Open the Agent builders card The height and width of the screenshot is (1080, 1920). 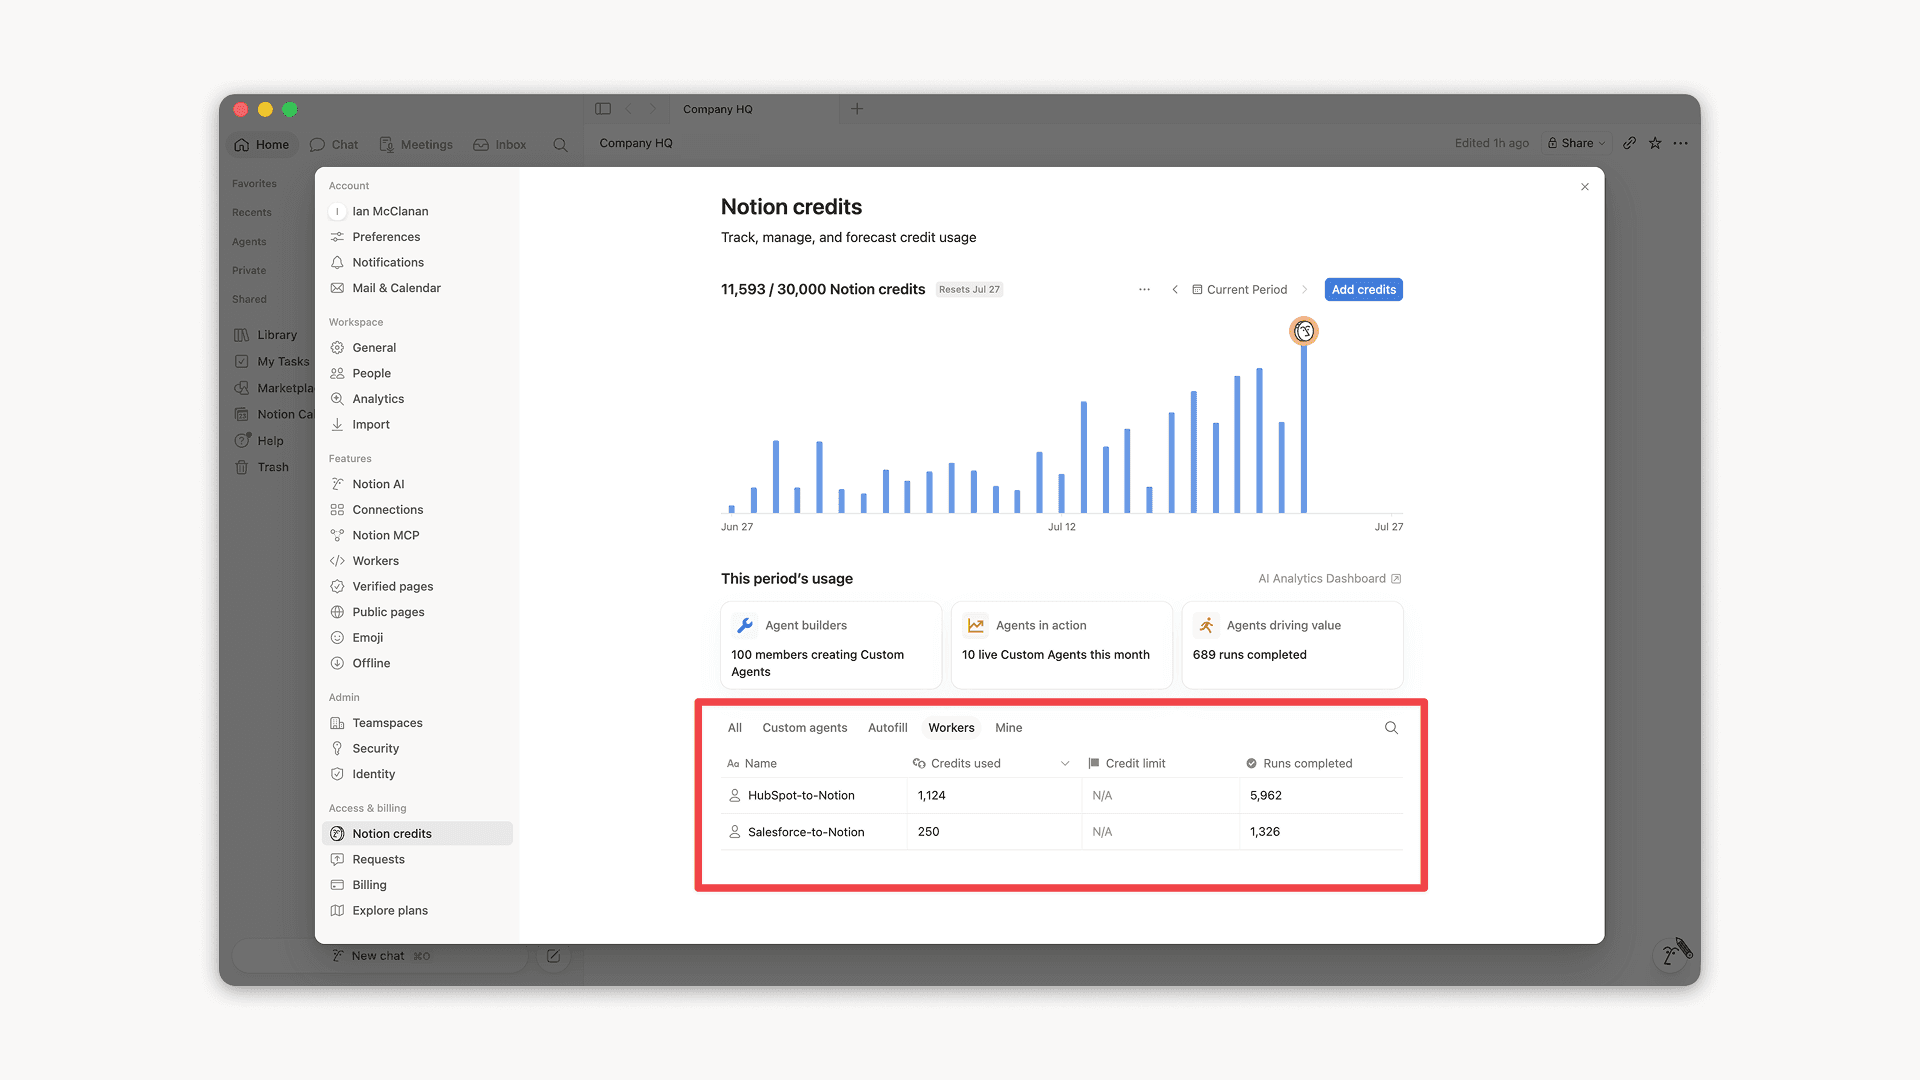tap(831, 645)
